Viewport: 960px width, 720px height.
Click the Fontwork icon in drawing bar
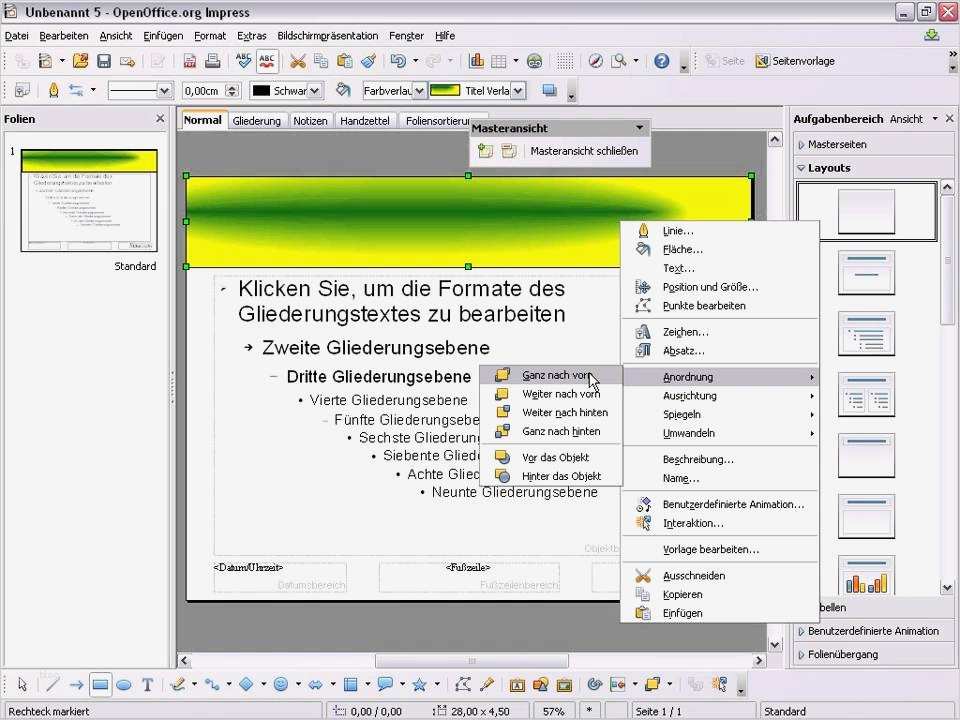[x=517, y=685]
